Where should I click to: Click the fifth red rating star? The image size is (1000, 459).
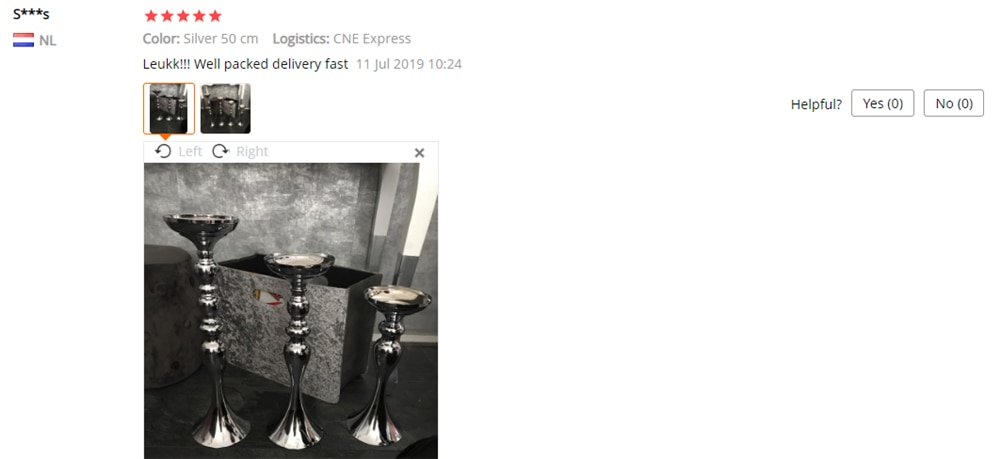coord(216,16)
